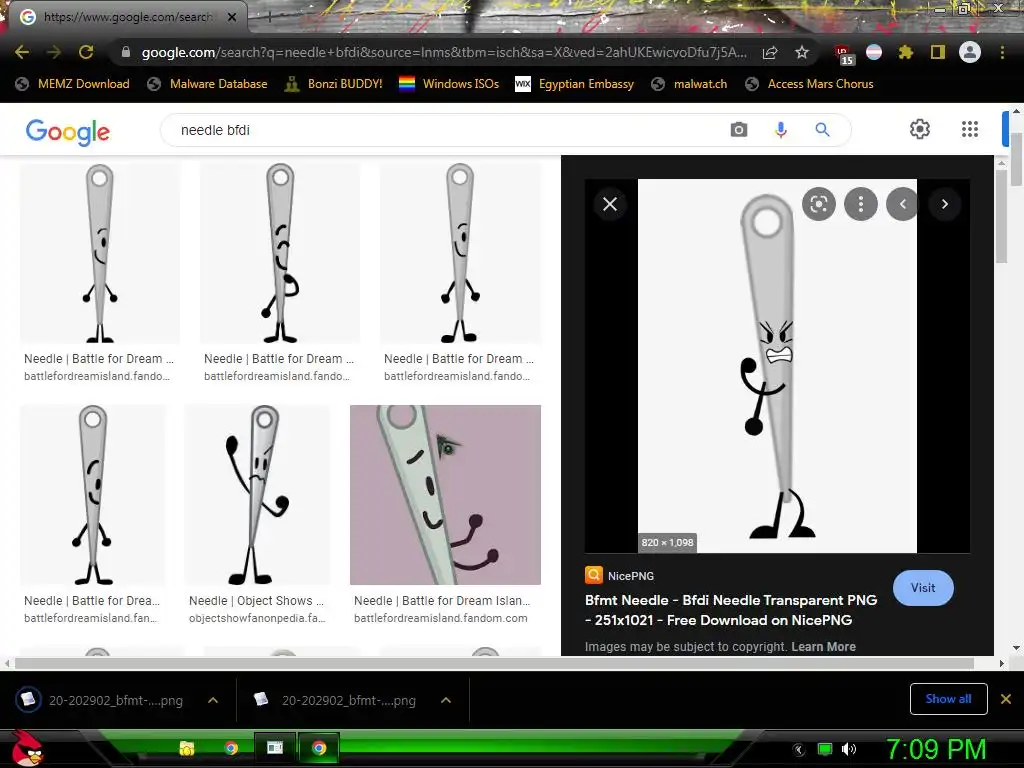Open Chrome three-dot menu
The width and height of the screenshot is (1024, 768).
click(x=1002, y=52)
